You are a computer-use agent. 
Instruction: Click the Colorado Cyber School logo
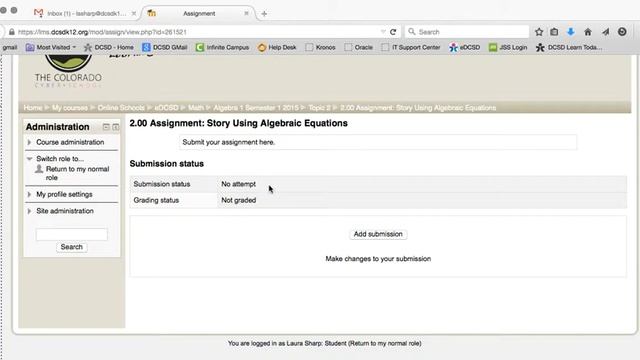68,72
